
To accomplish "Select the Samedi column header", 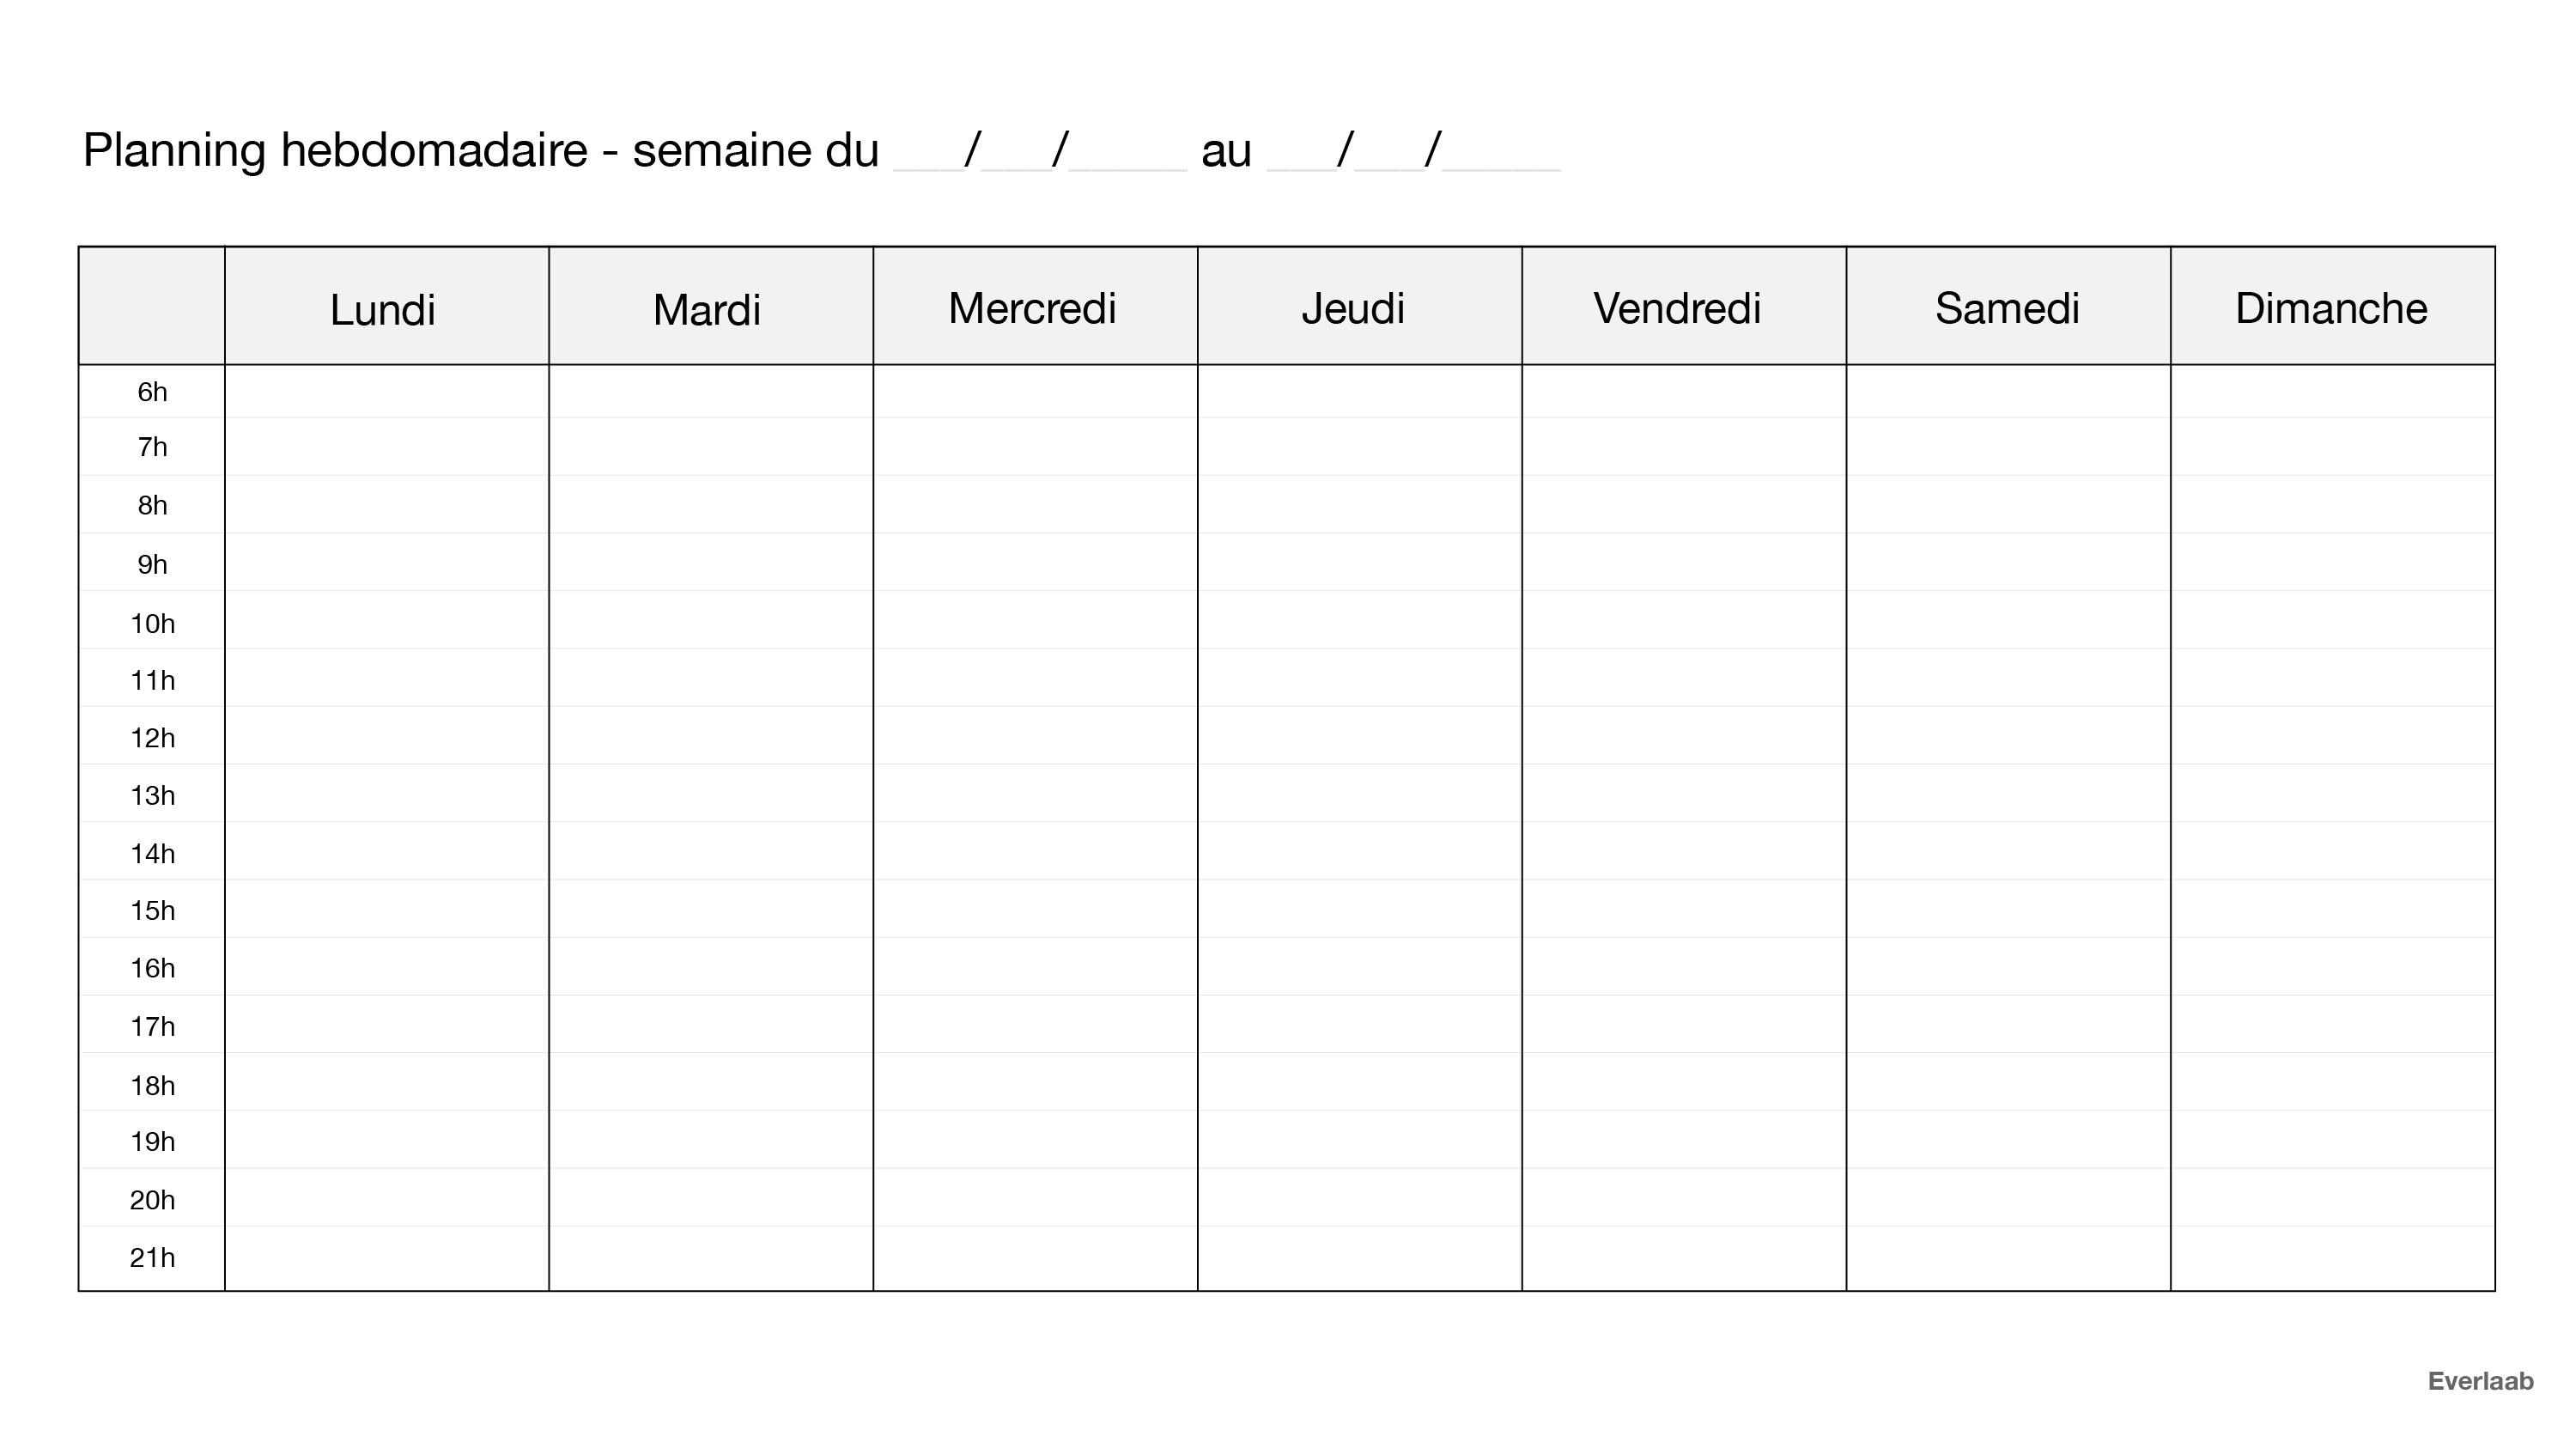I will pos(2007,308).
